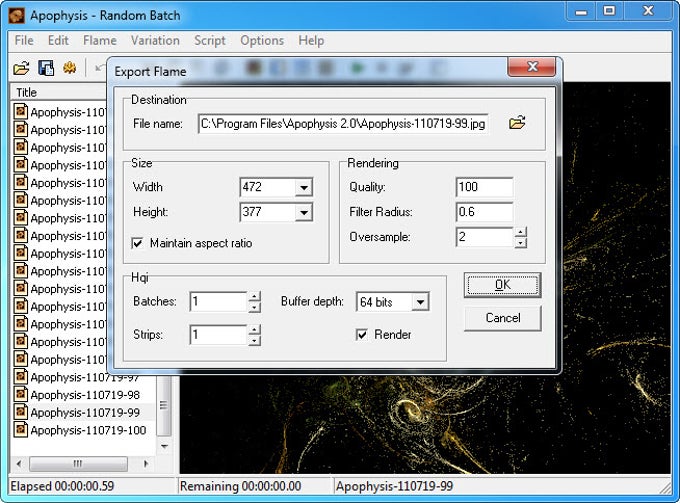Increase the Strips value
This screenshot has width=680, height=503.
point(255,330)
